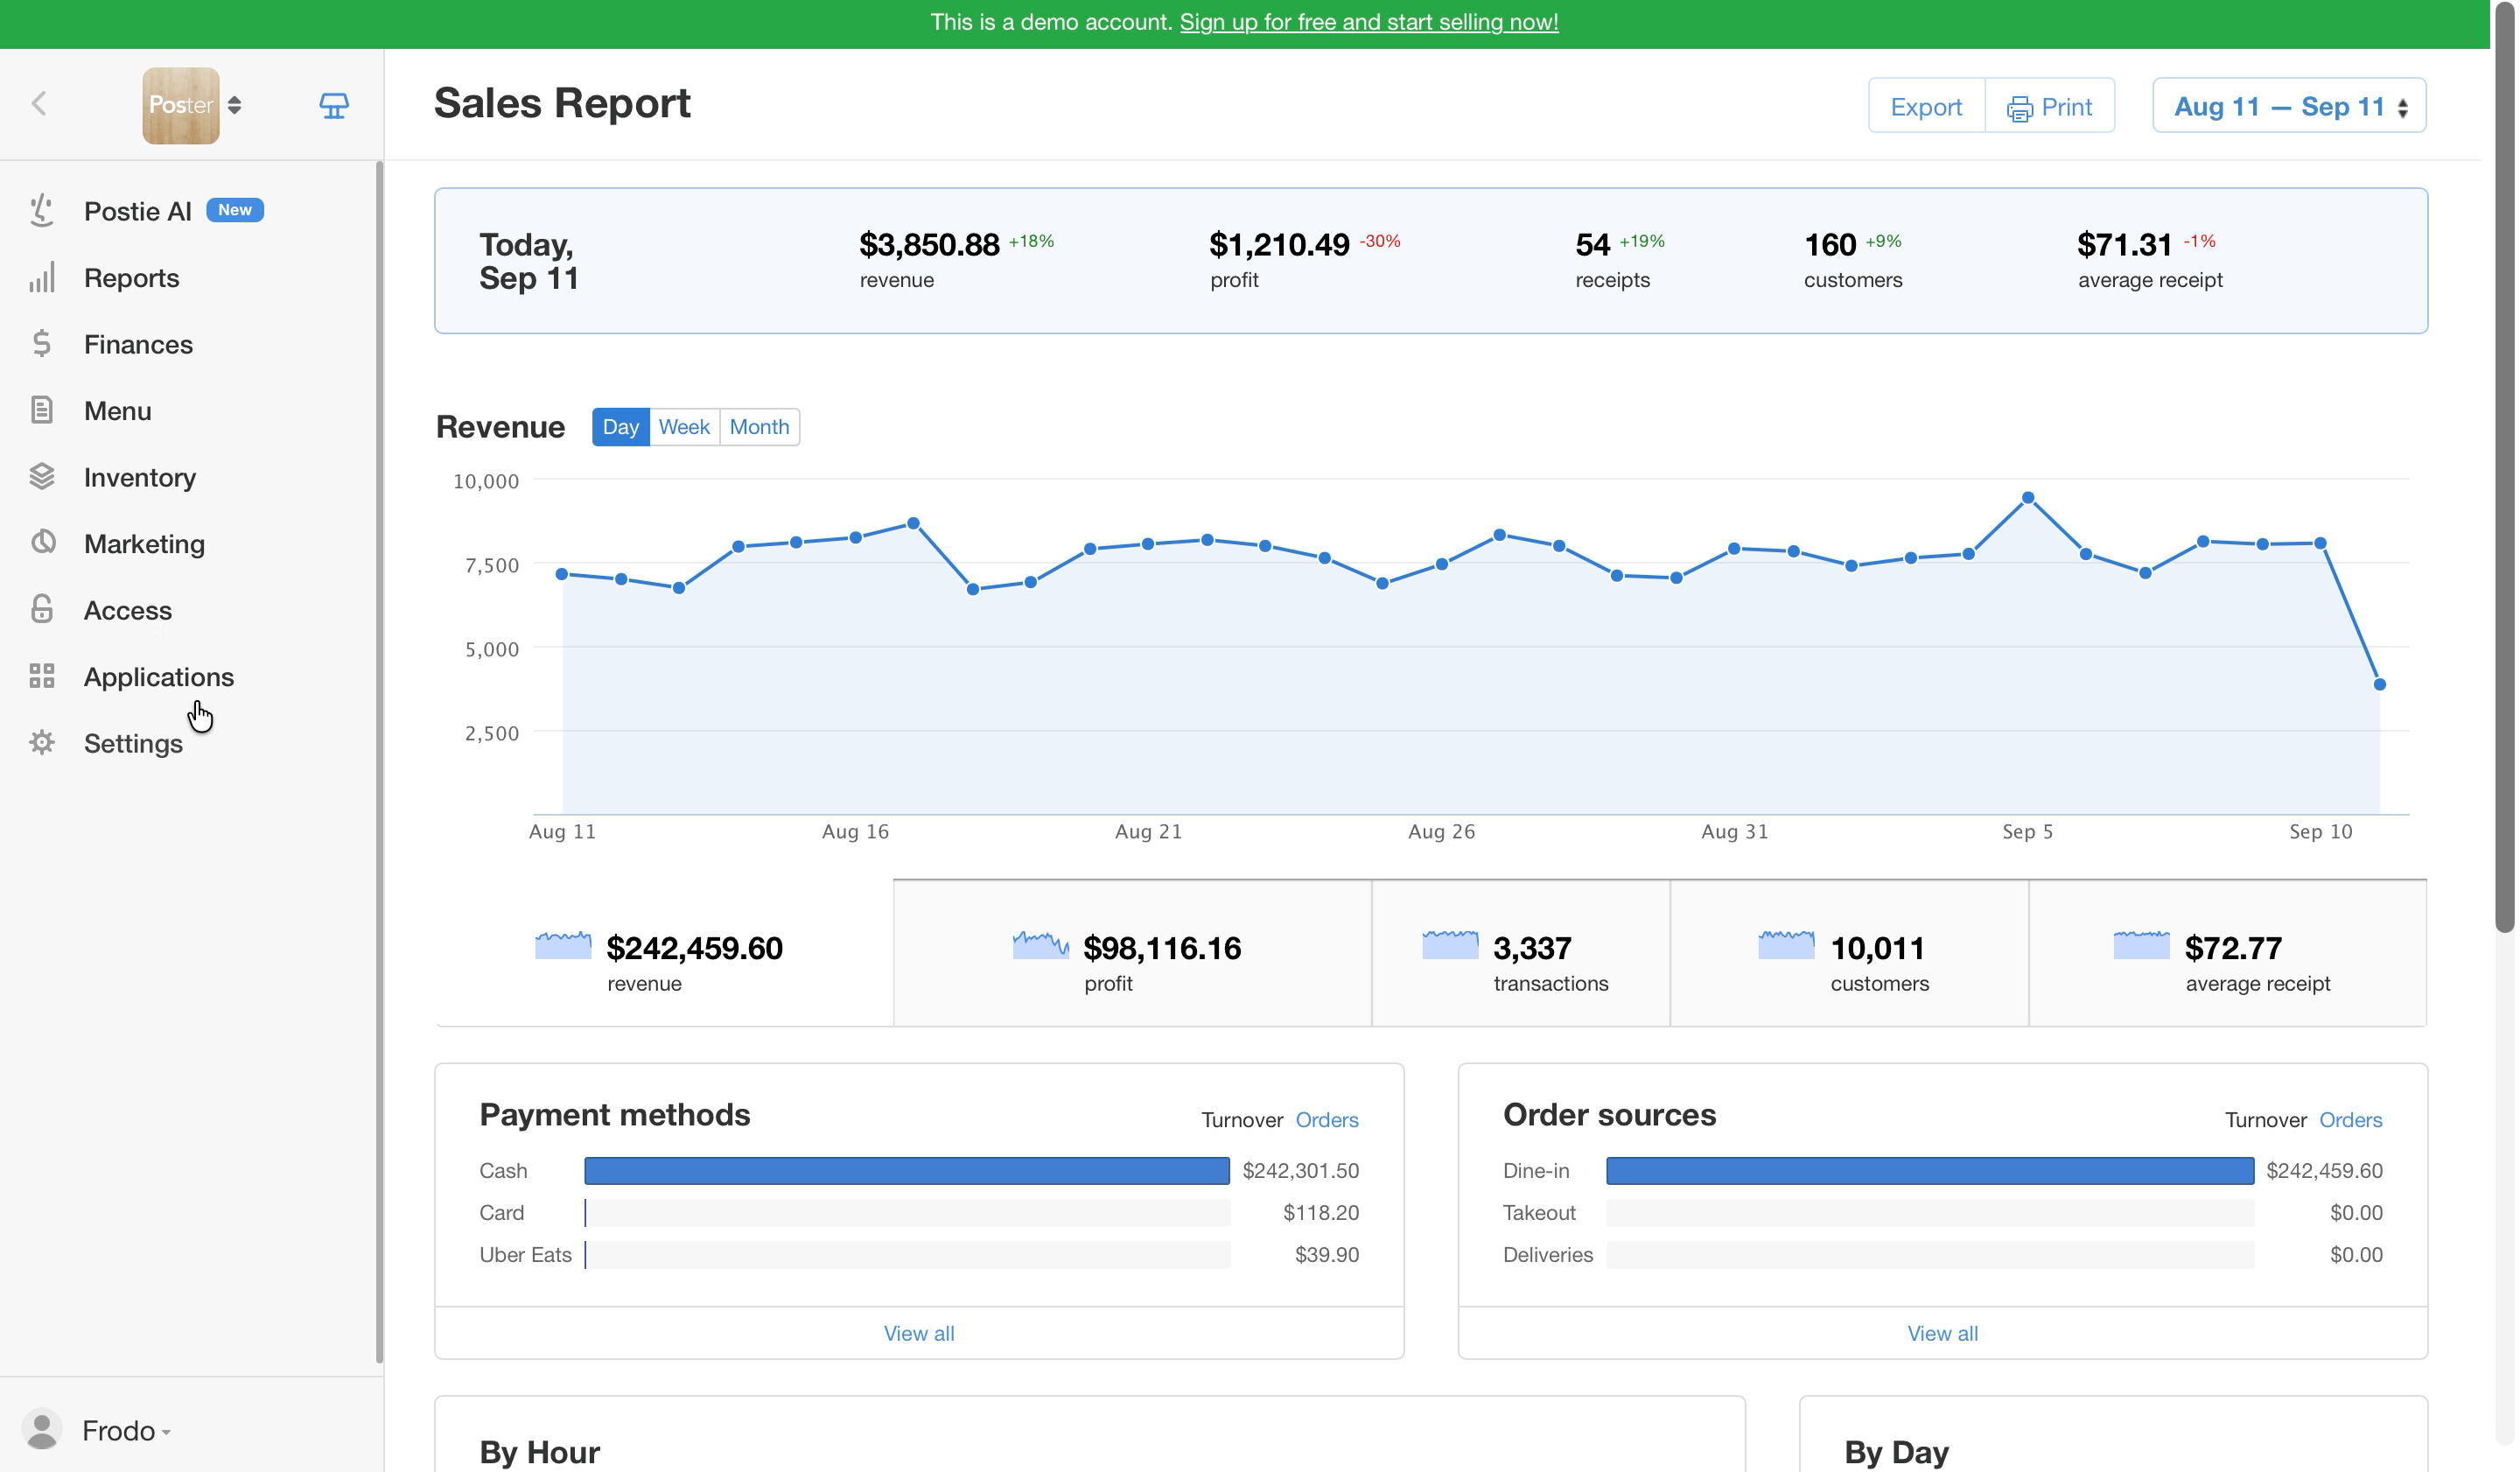Select the 10,011 customers tab
This screenshot has height=1472, width=2520.
point(1849,953)
